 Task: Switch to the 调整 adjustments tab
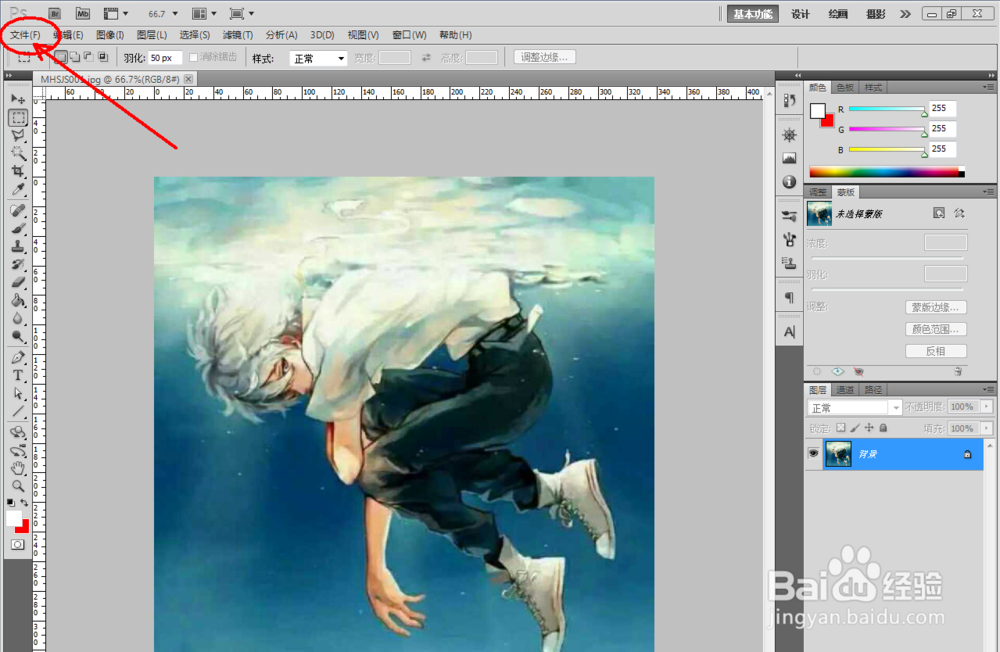tap(818, 192)
